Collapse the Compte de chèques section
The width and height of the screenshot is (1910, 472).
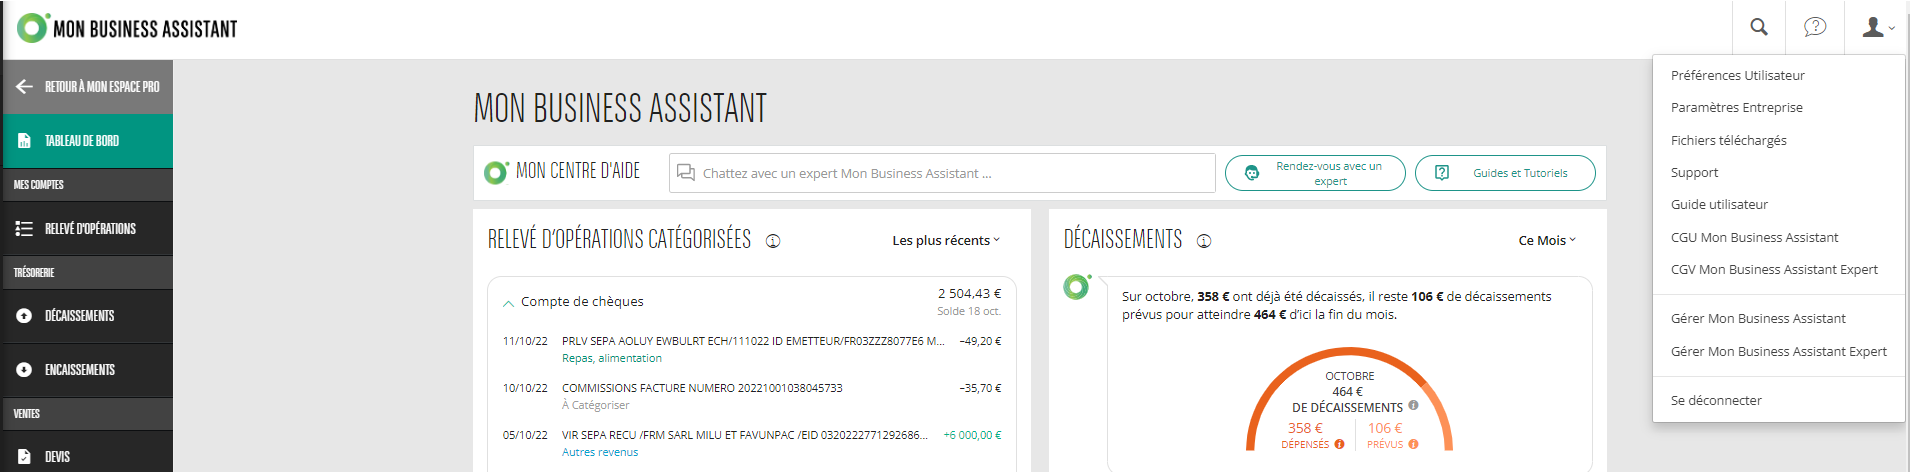509,302
